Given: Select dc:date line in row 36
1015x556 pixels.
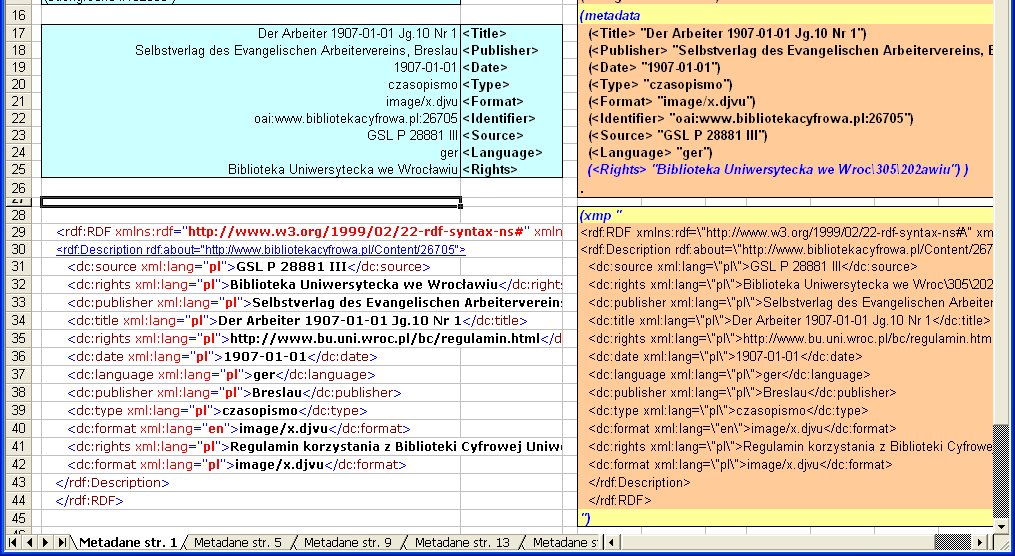Looking at the screenshot, I should (222, 357).
